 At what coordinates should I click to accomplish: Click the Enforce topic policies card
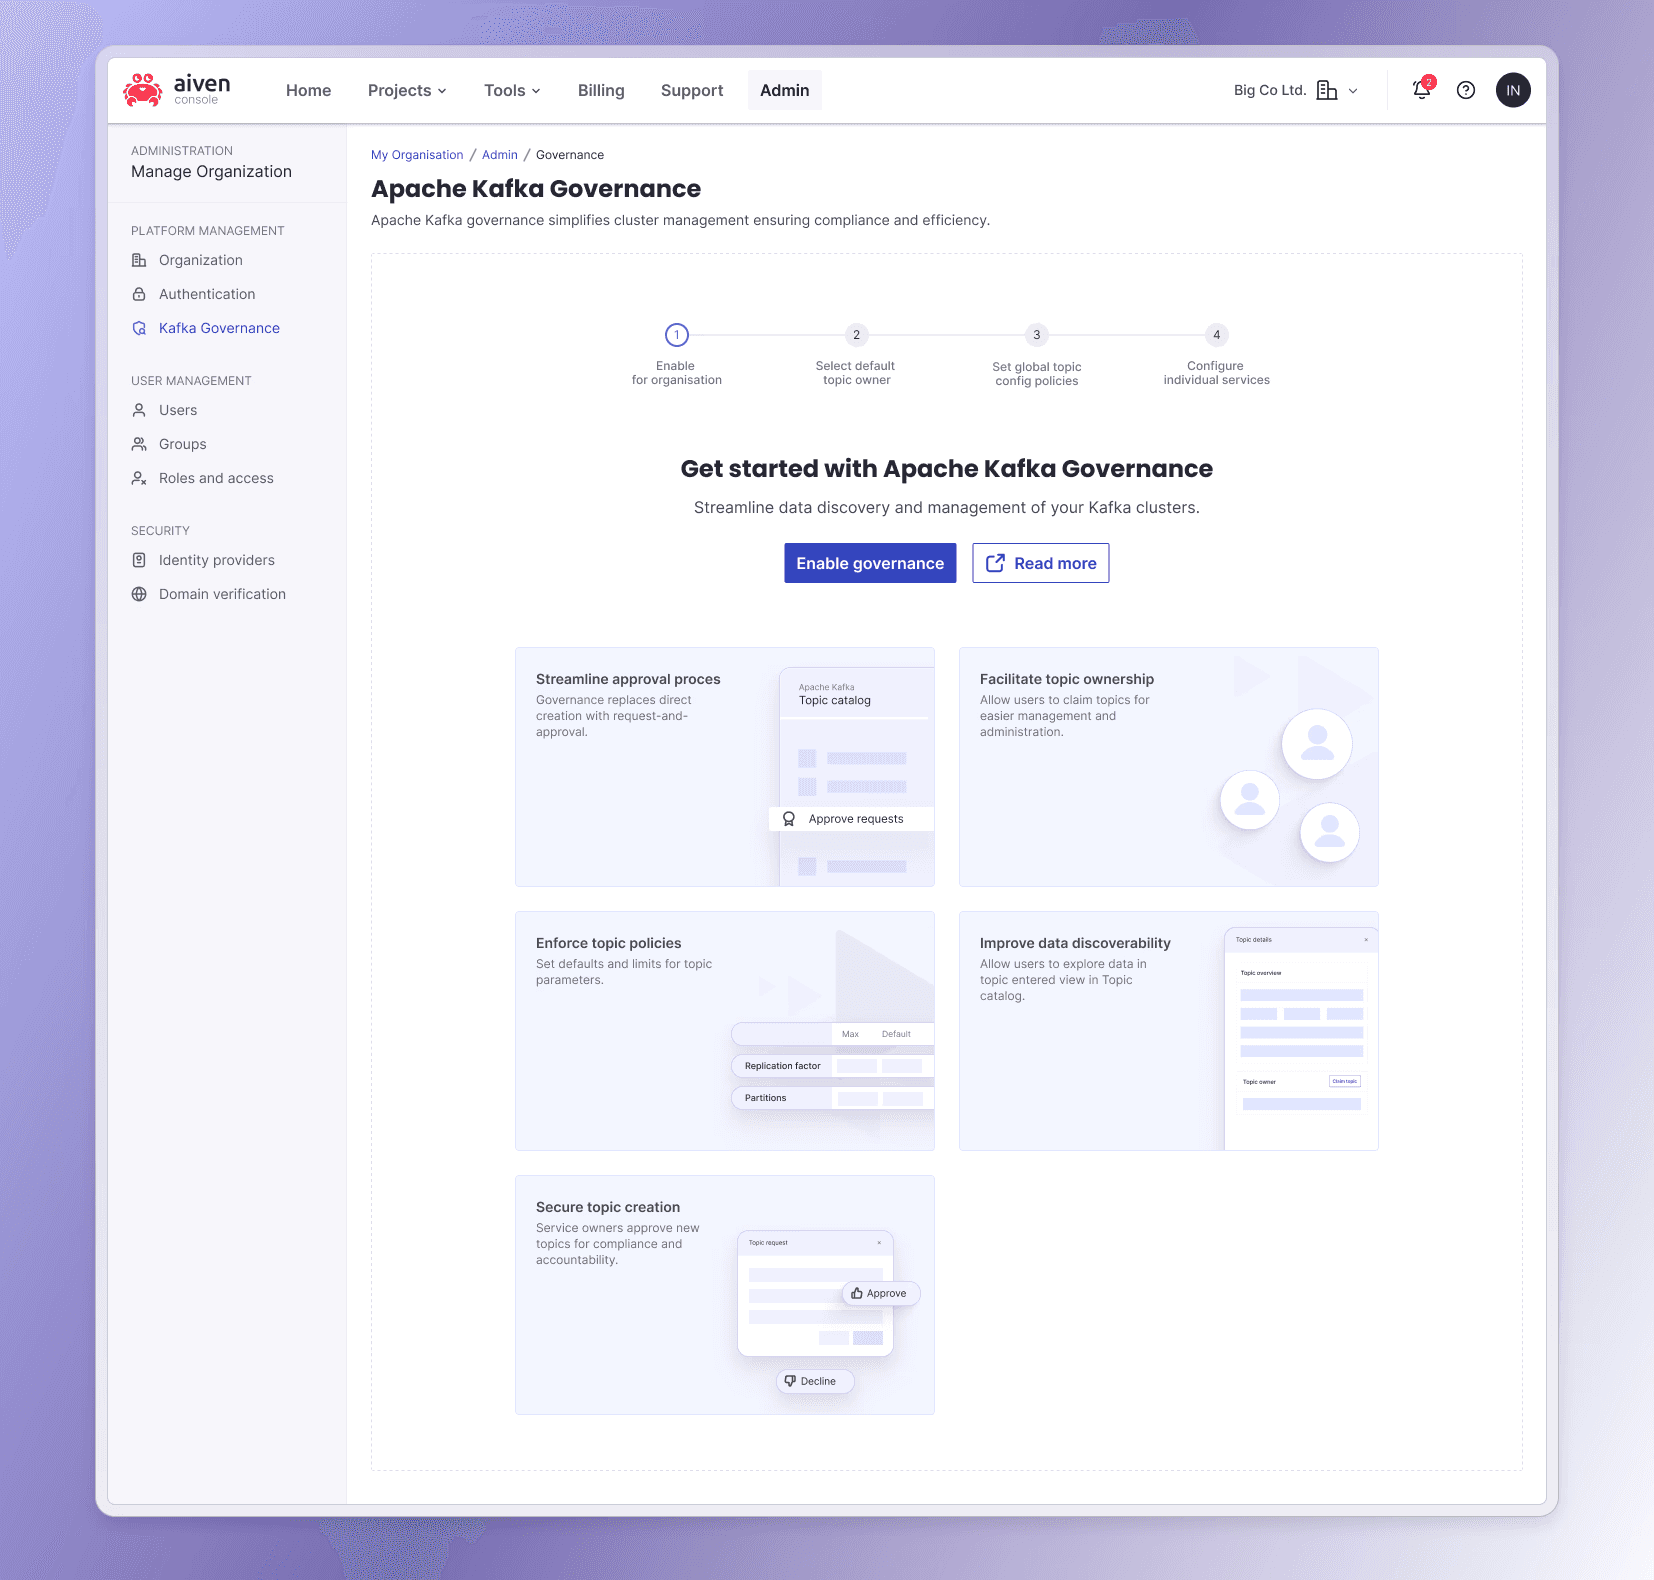tap(725, 1031)
